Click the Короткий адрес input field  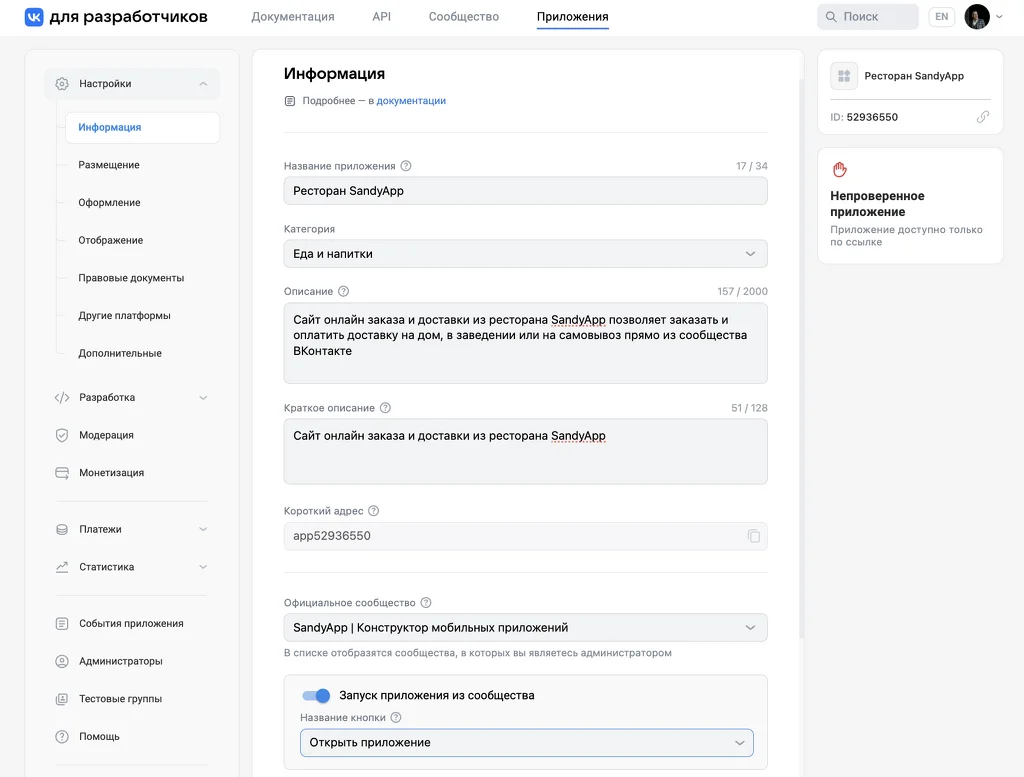525,536
